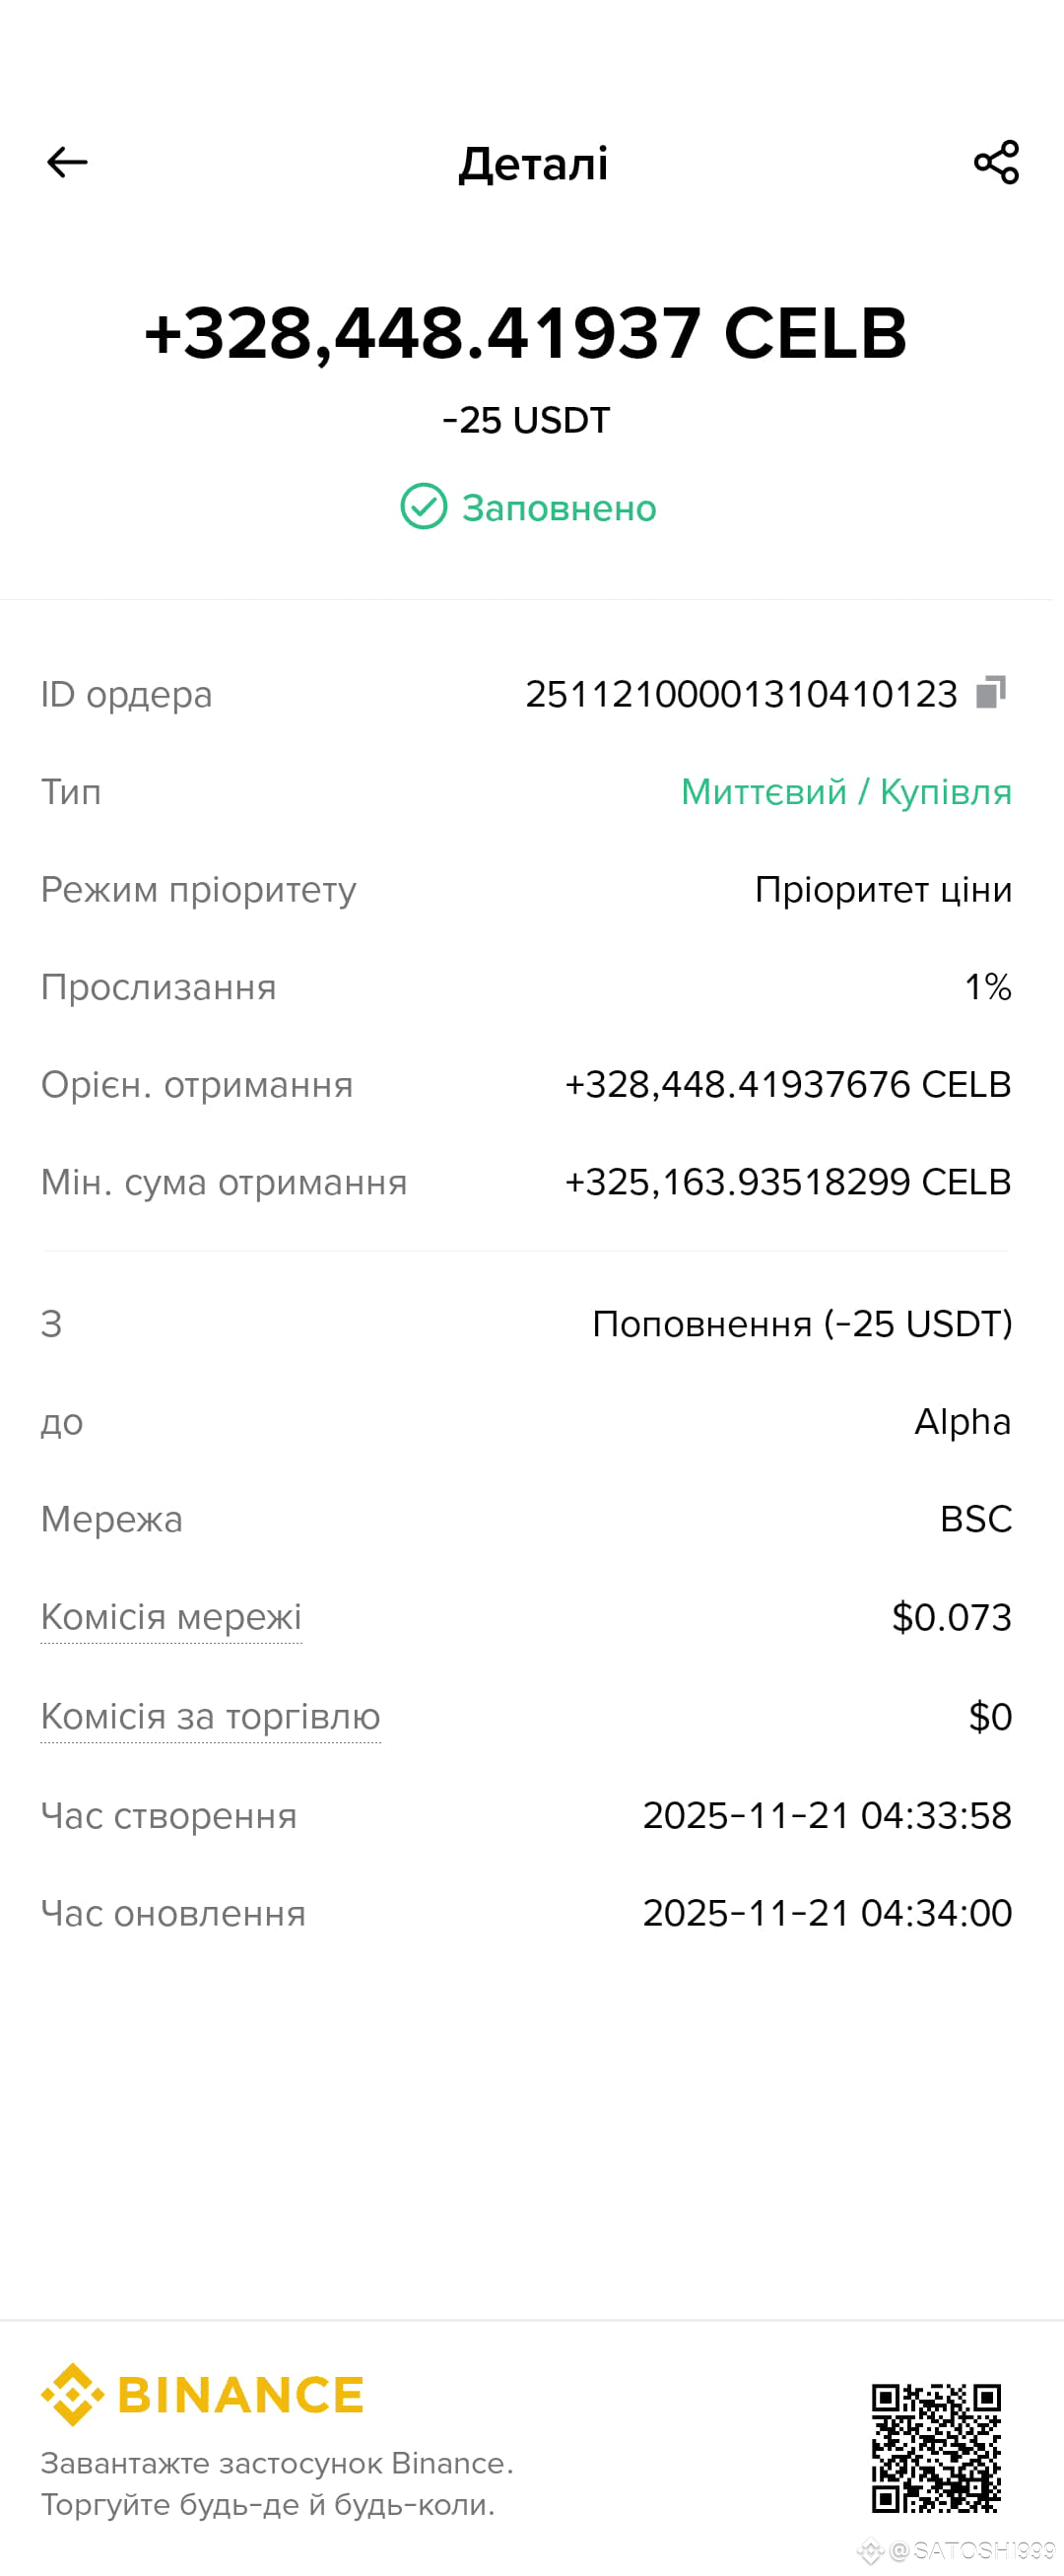
Task: Select the Миттєвий / Купівля type value
Action: click(846, 792)
